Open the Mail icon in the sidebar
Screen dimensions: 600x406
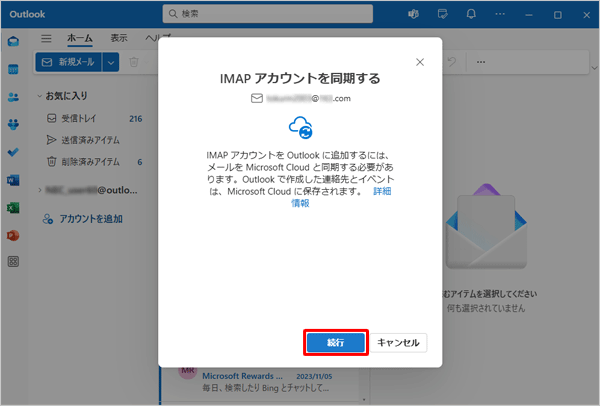13,41
